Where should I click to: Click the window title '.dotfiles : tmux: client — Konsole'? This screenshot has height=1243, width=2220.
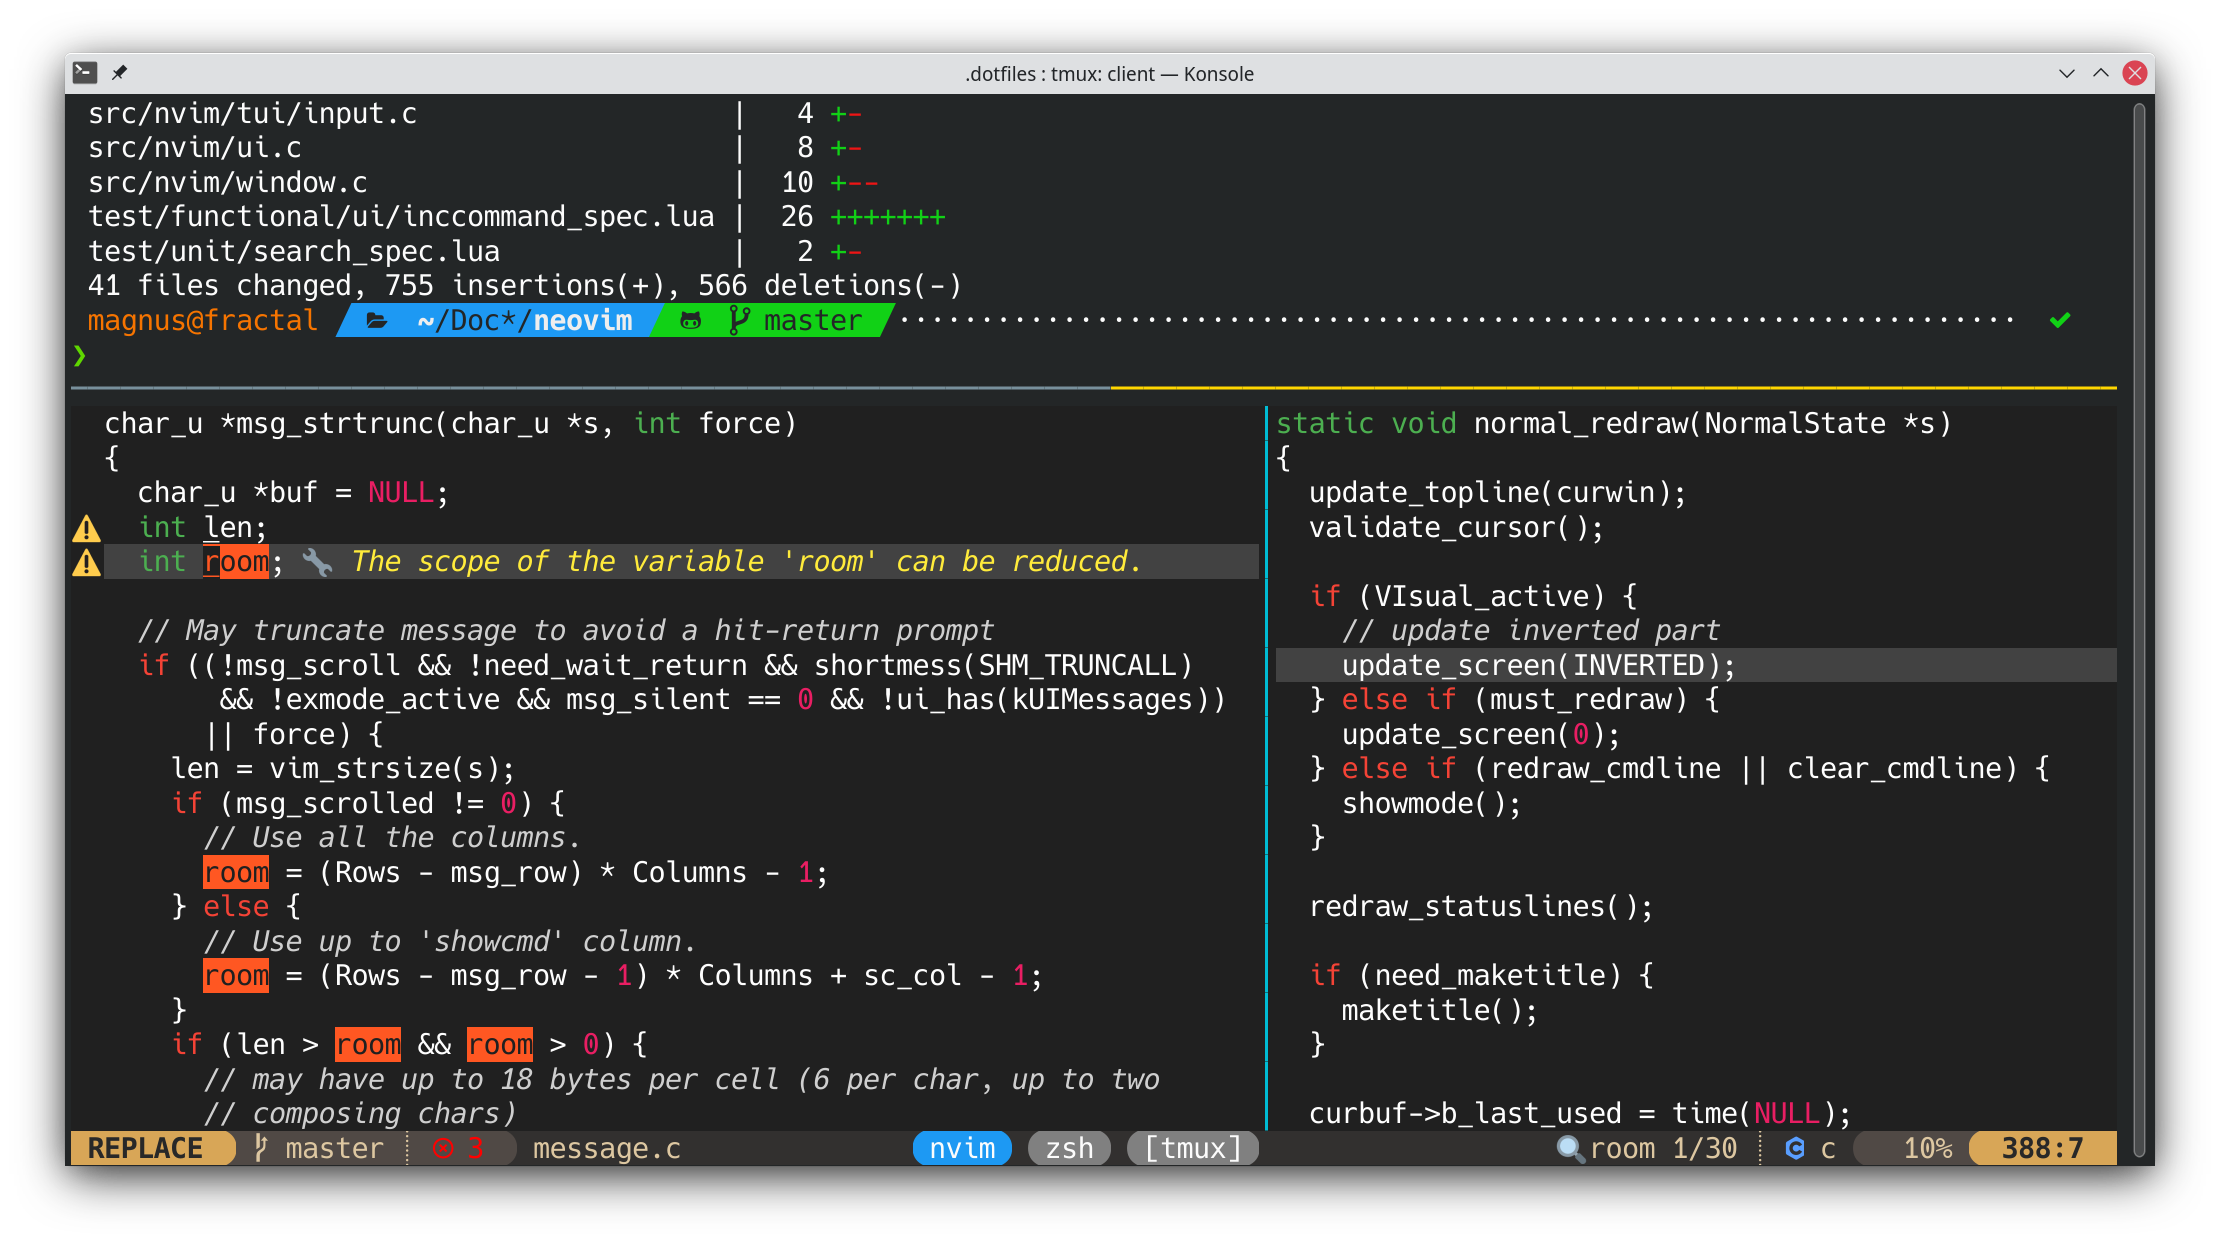[x=1109, y=74]
